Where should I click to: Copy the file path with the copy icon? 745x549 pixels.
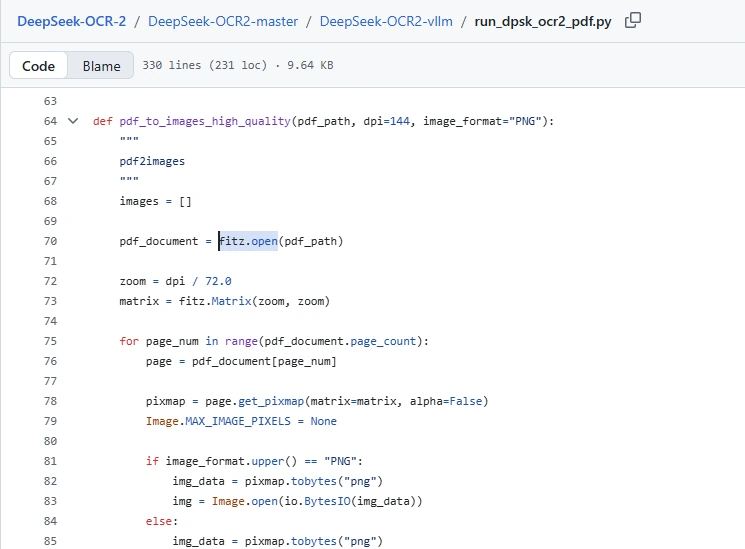click(632, 20)
